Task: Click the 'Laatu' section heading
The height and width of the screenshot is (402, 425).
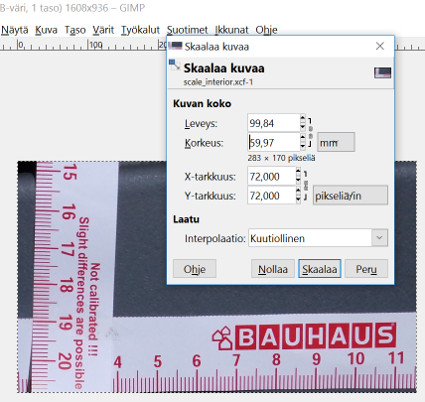Action: pos(186,219)
